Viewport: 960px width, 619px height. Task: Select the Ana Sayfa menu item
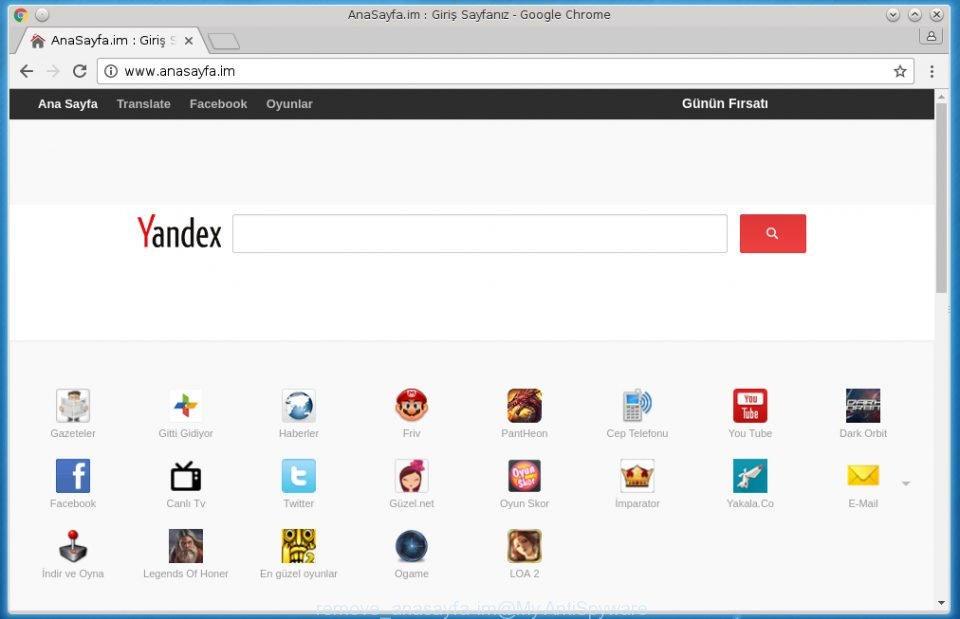[x=67, y=103]
